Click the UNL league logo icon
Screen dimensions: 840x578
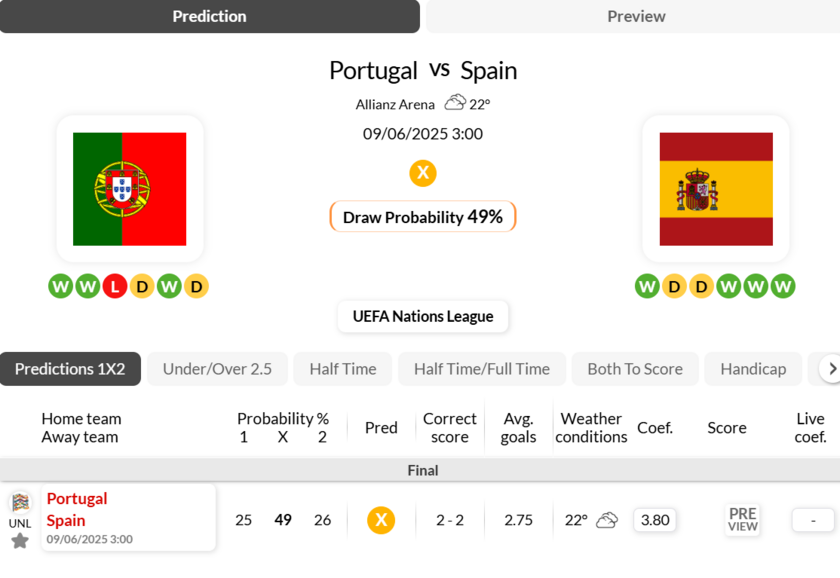[x=20, y=503]
